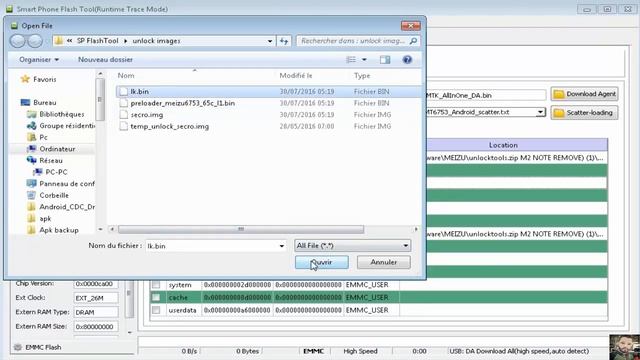The height and width of the screenshot is (360, 640).
Task: Toggle the cache partition checkbox
Action: tap(156, 297)
